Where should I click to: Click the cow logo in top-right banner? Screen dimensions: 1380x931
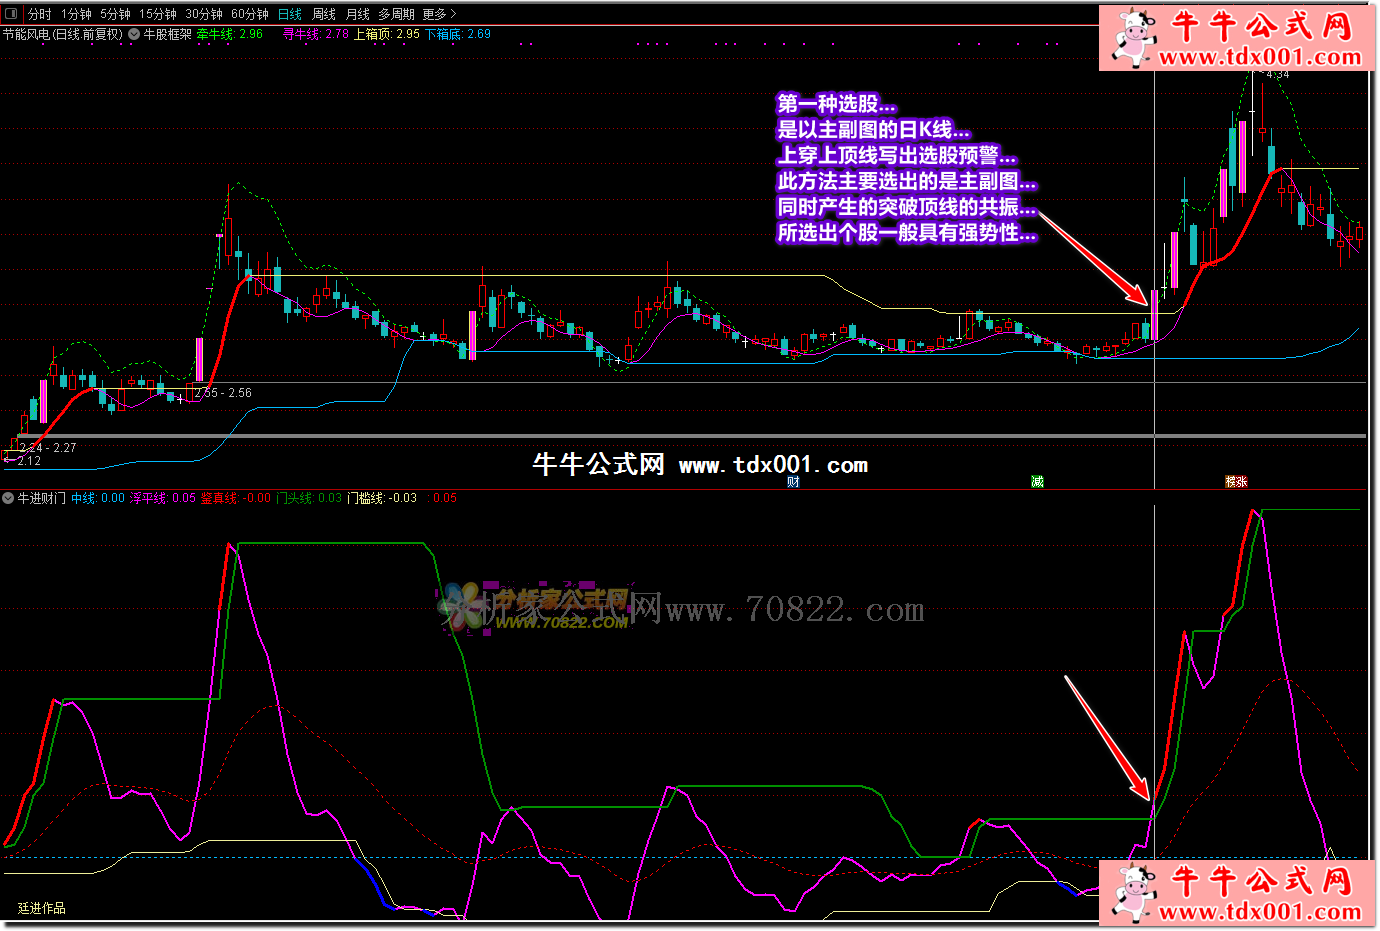(x=1133, y=36)
